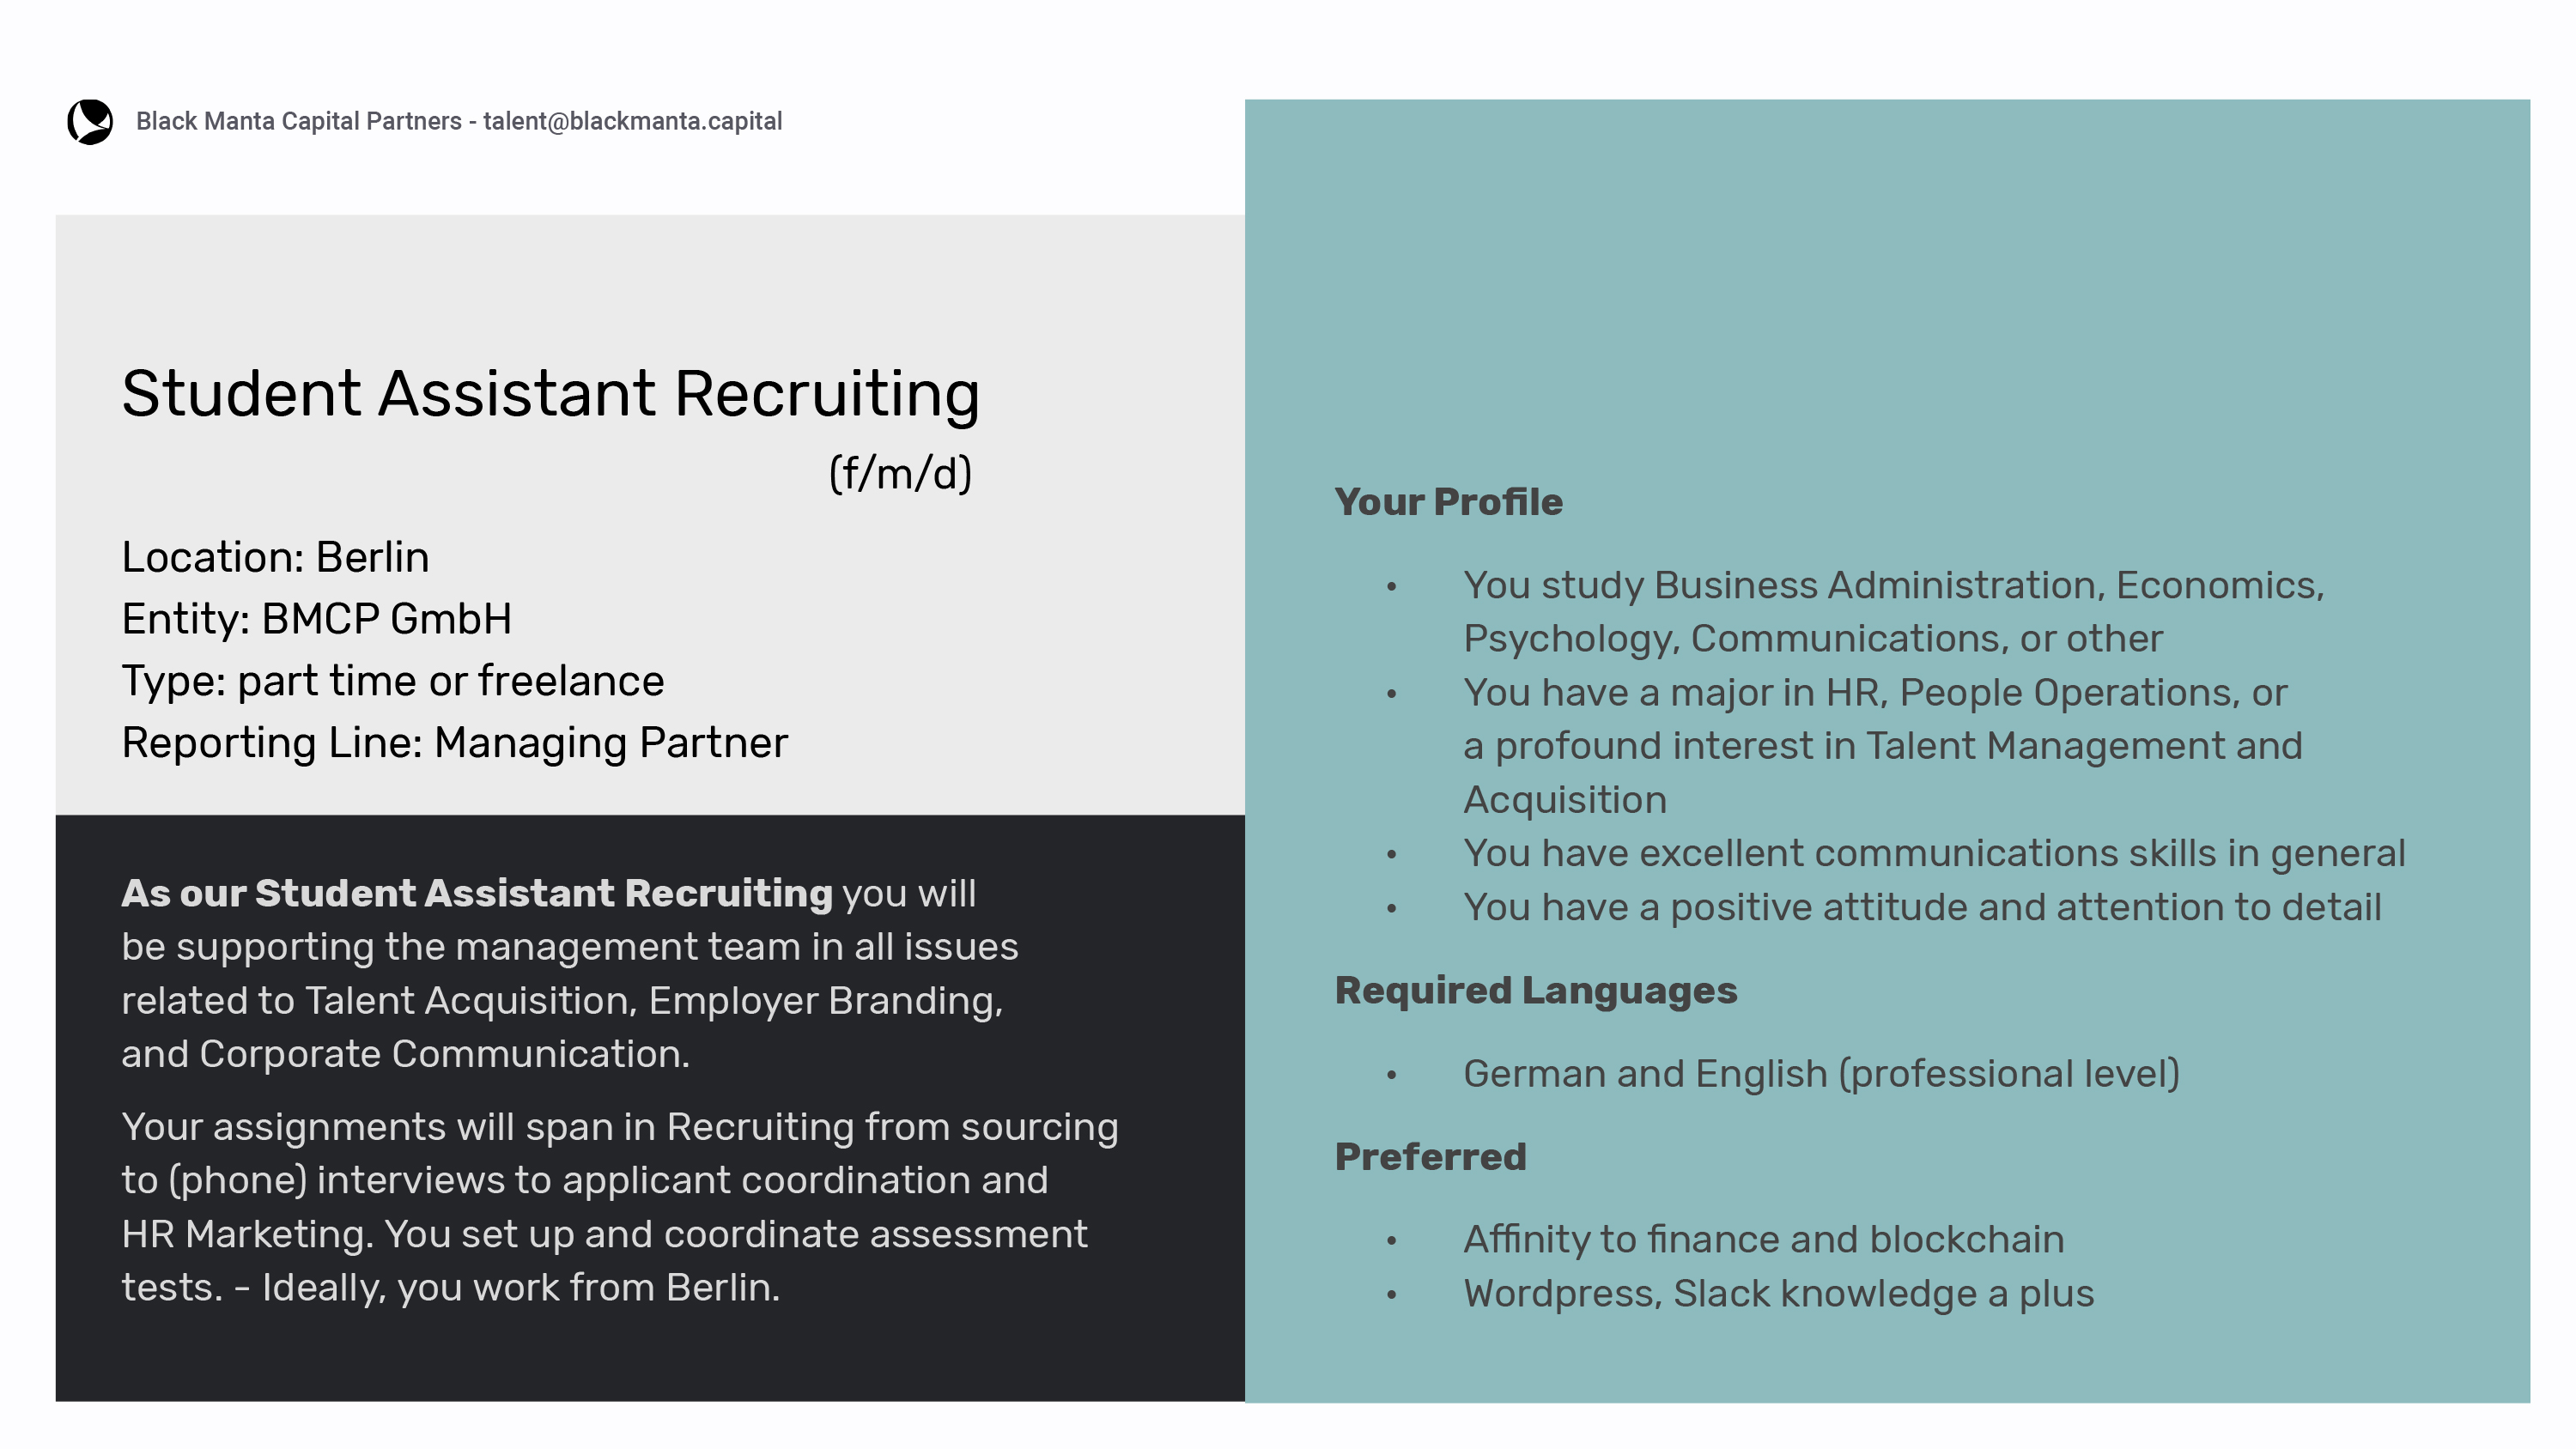Screen dimensions: 2576x1449
Task: Click the Your Profile heading
Action: [1448, 502]
